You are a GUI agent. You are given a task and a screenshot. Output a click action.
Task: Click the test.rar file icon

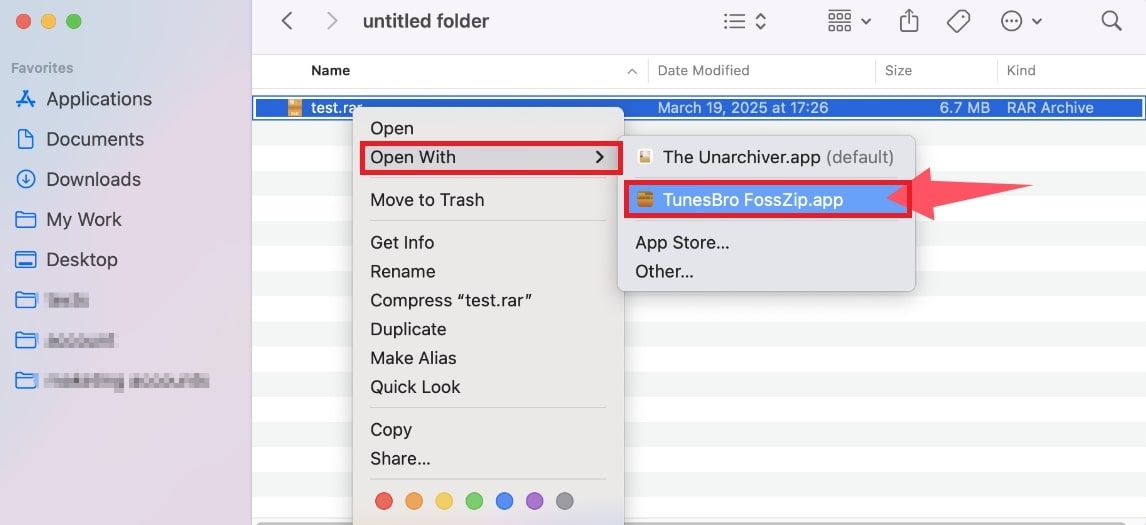pyautogui.click(x=295, y=107)
